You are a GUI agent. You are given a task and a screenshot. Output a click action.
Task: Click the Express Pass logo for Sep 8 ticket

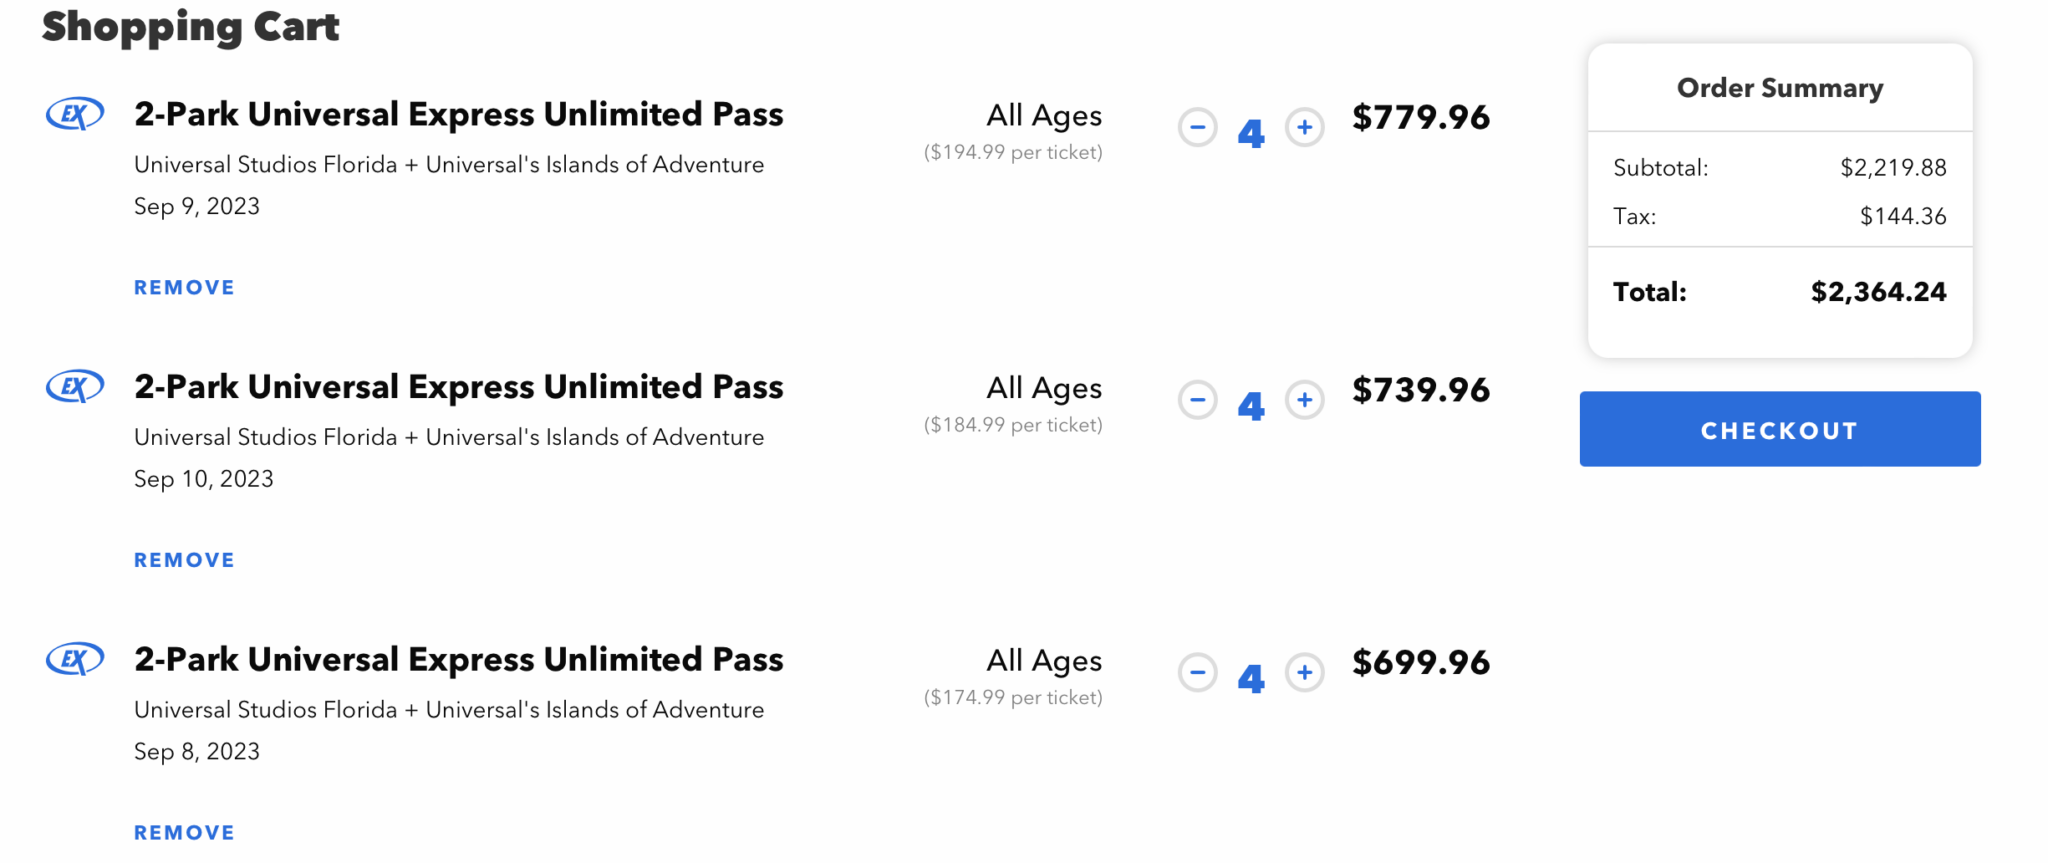click(x=73, y=659)
